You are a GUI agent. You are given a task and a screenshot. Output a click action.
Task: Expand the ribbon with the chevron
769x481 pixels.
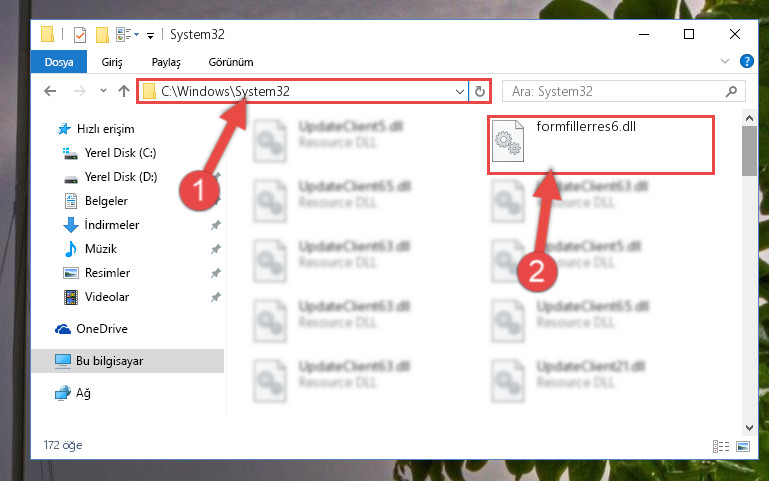tap(724, 61)
